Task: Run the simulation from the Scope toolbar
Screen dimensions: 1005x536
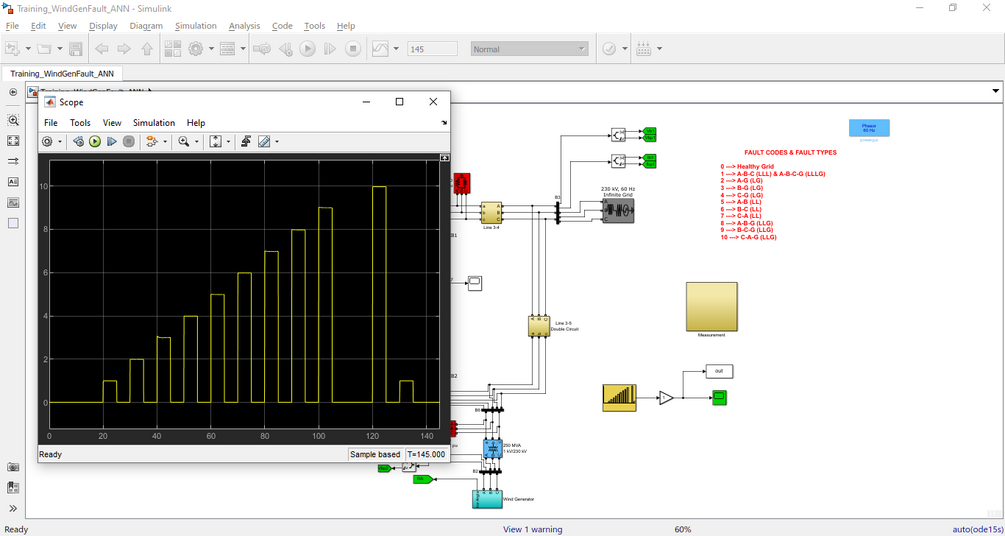Action: pyautogui.click(x=95, y=142)
